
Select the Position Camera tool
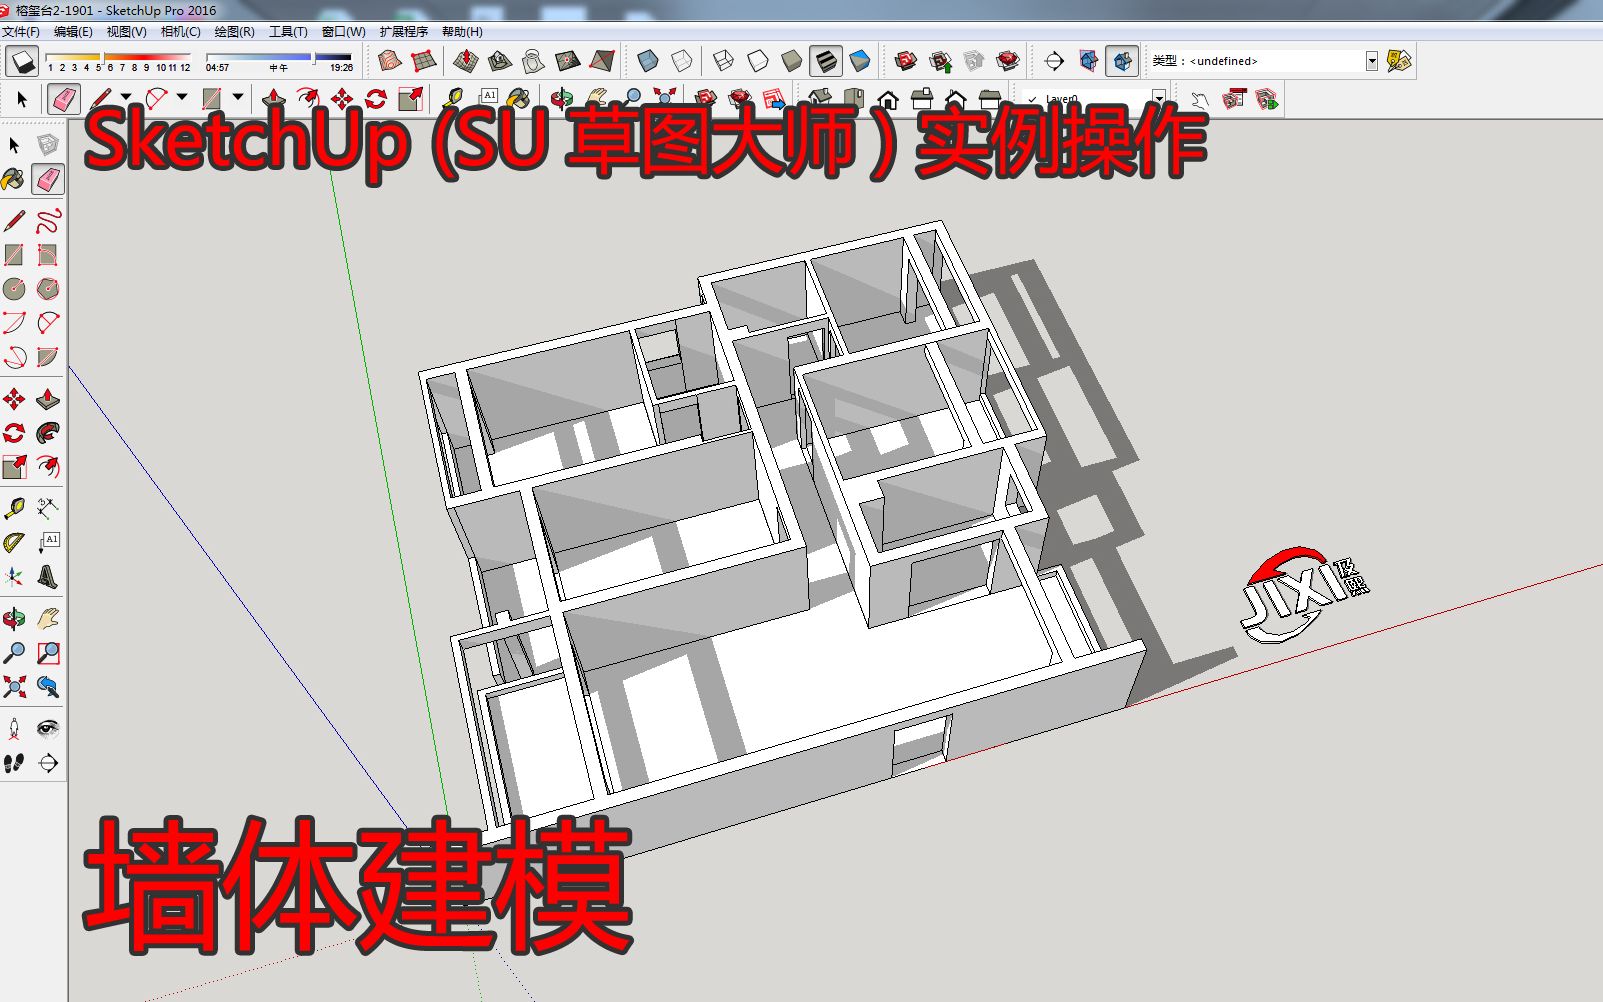point(14,729)
